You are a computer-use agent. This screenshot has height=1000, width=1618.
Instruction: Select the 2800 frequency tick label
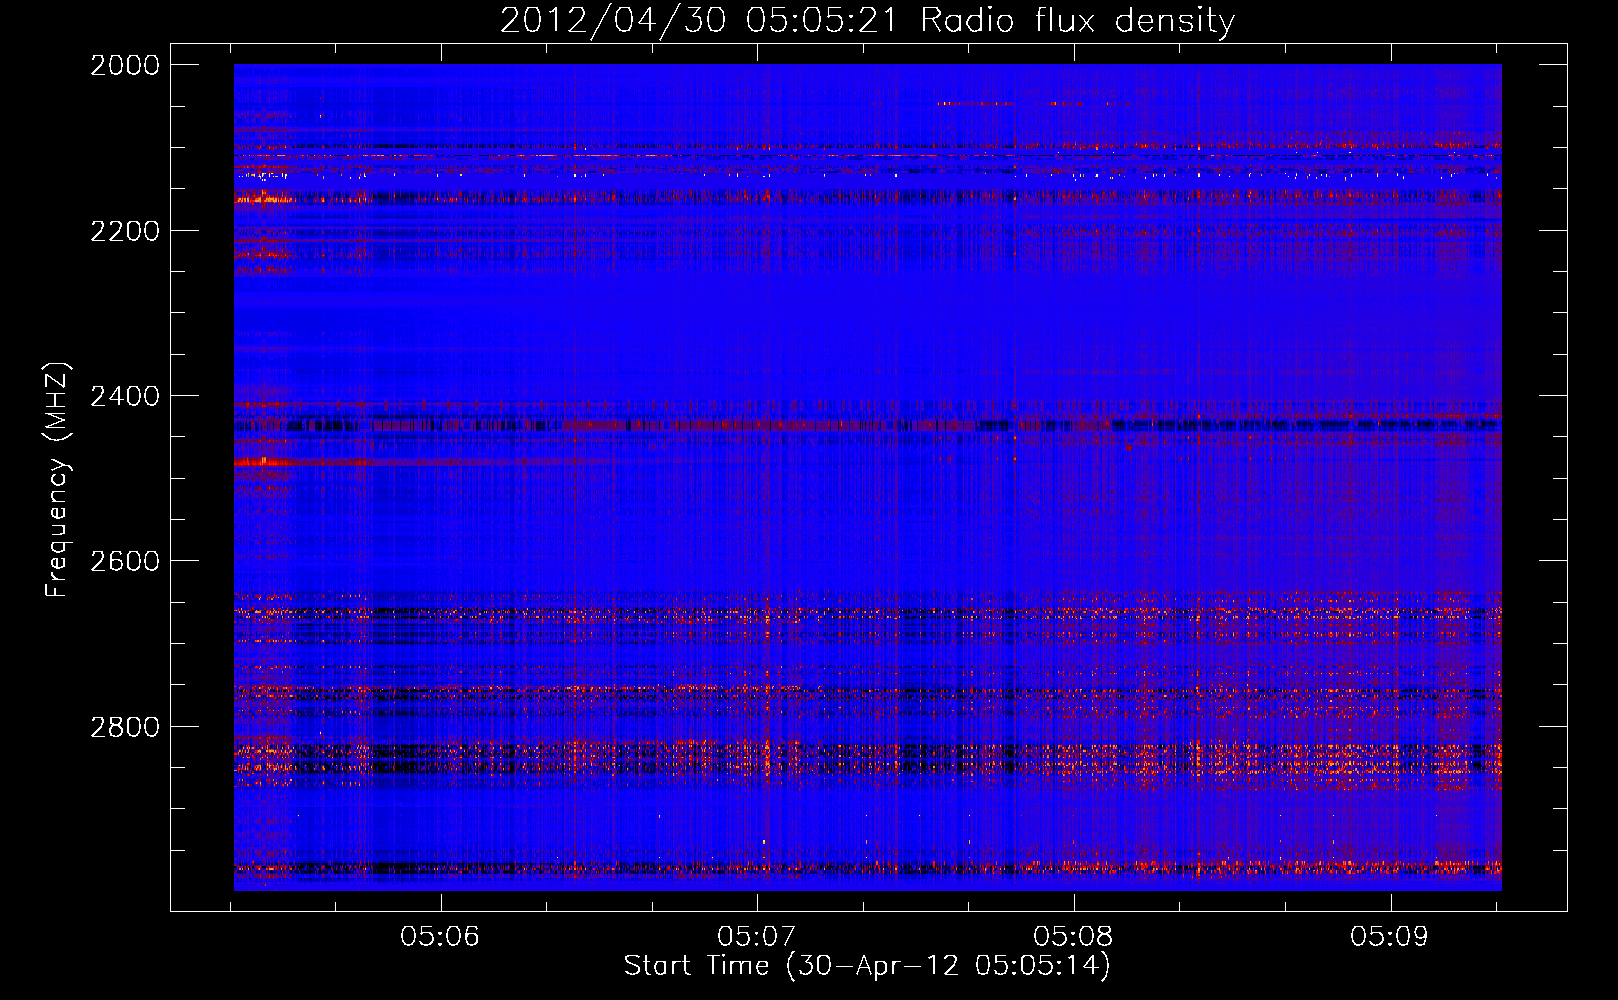coord(125,726)
